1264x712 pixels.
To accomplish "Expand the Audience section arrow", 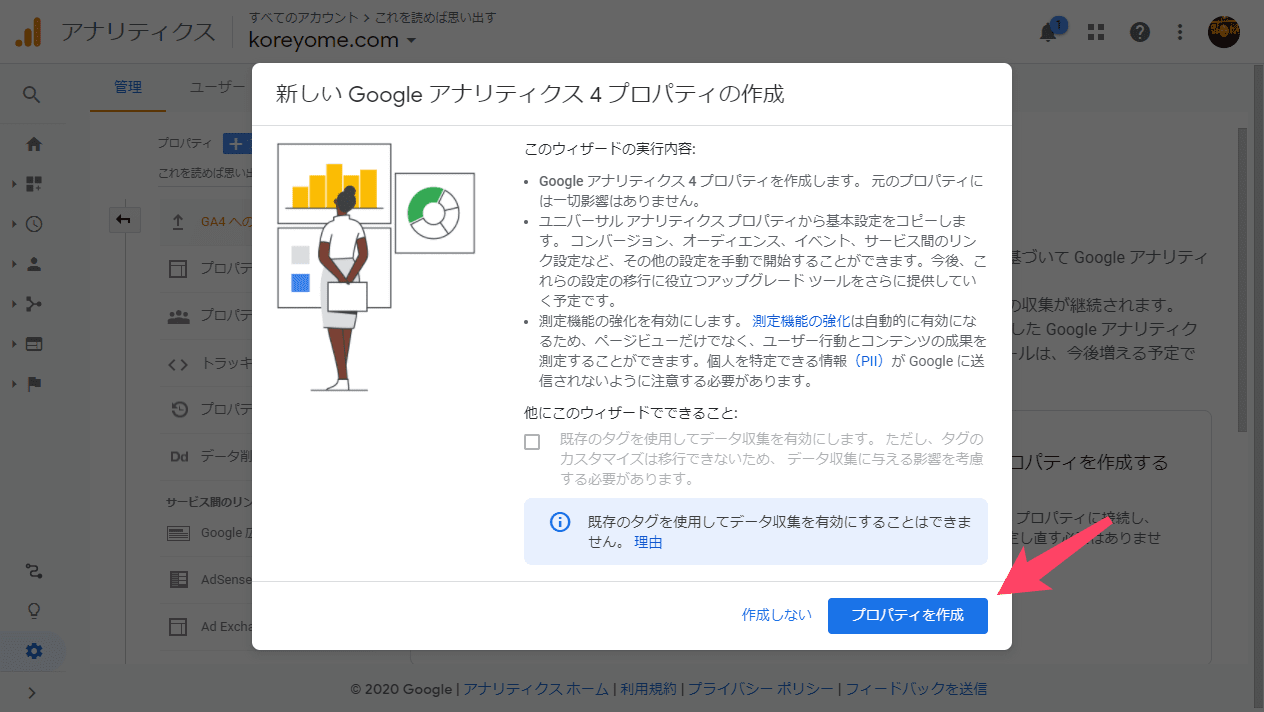I will (14, 264).
